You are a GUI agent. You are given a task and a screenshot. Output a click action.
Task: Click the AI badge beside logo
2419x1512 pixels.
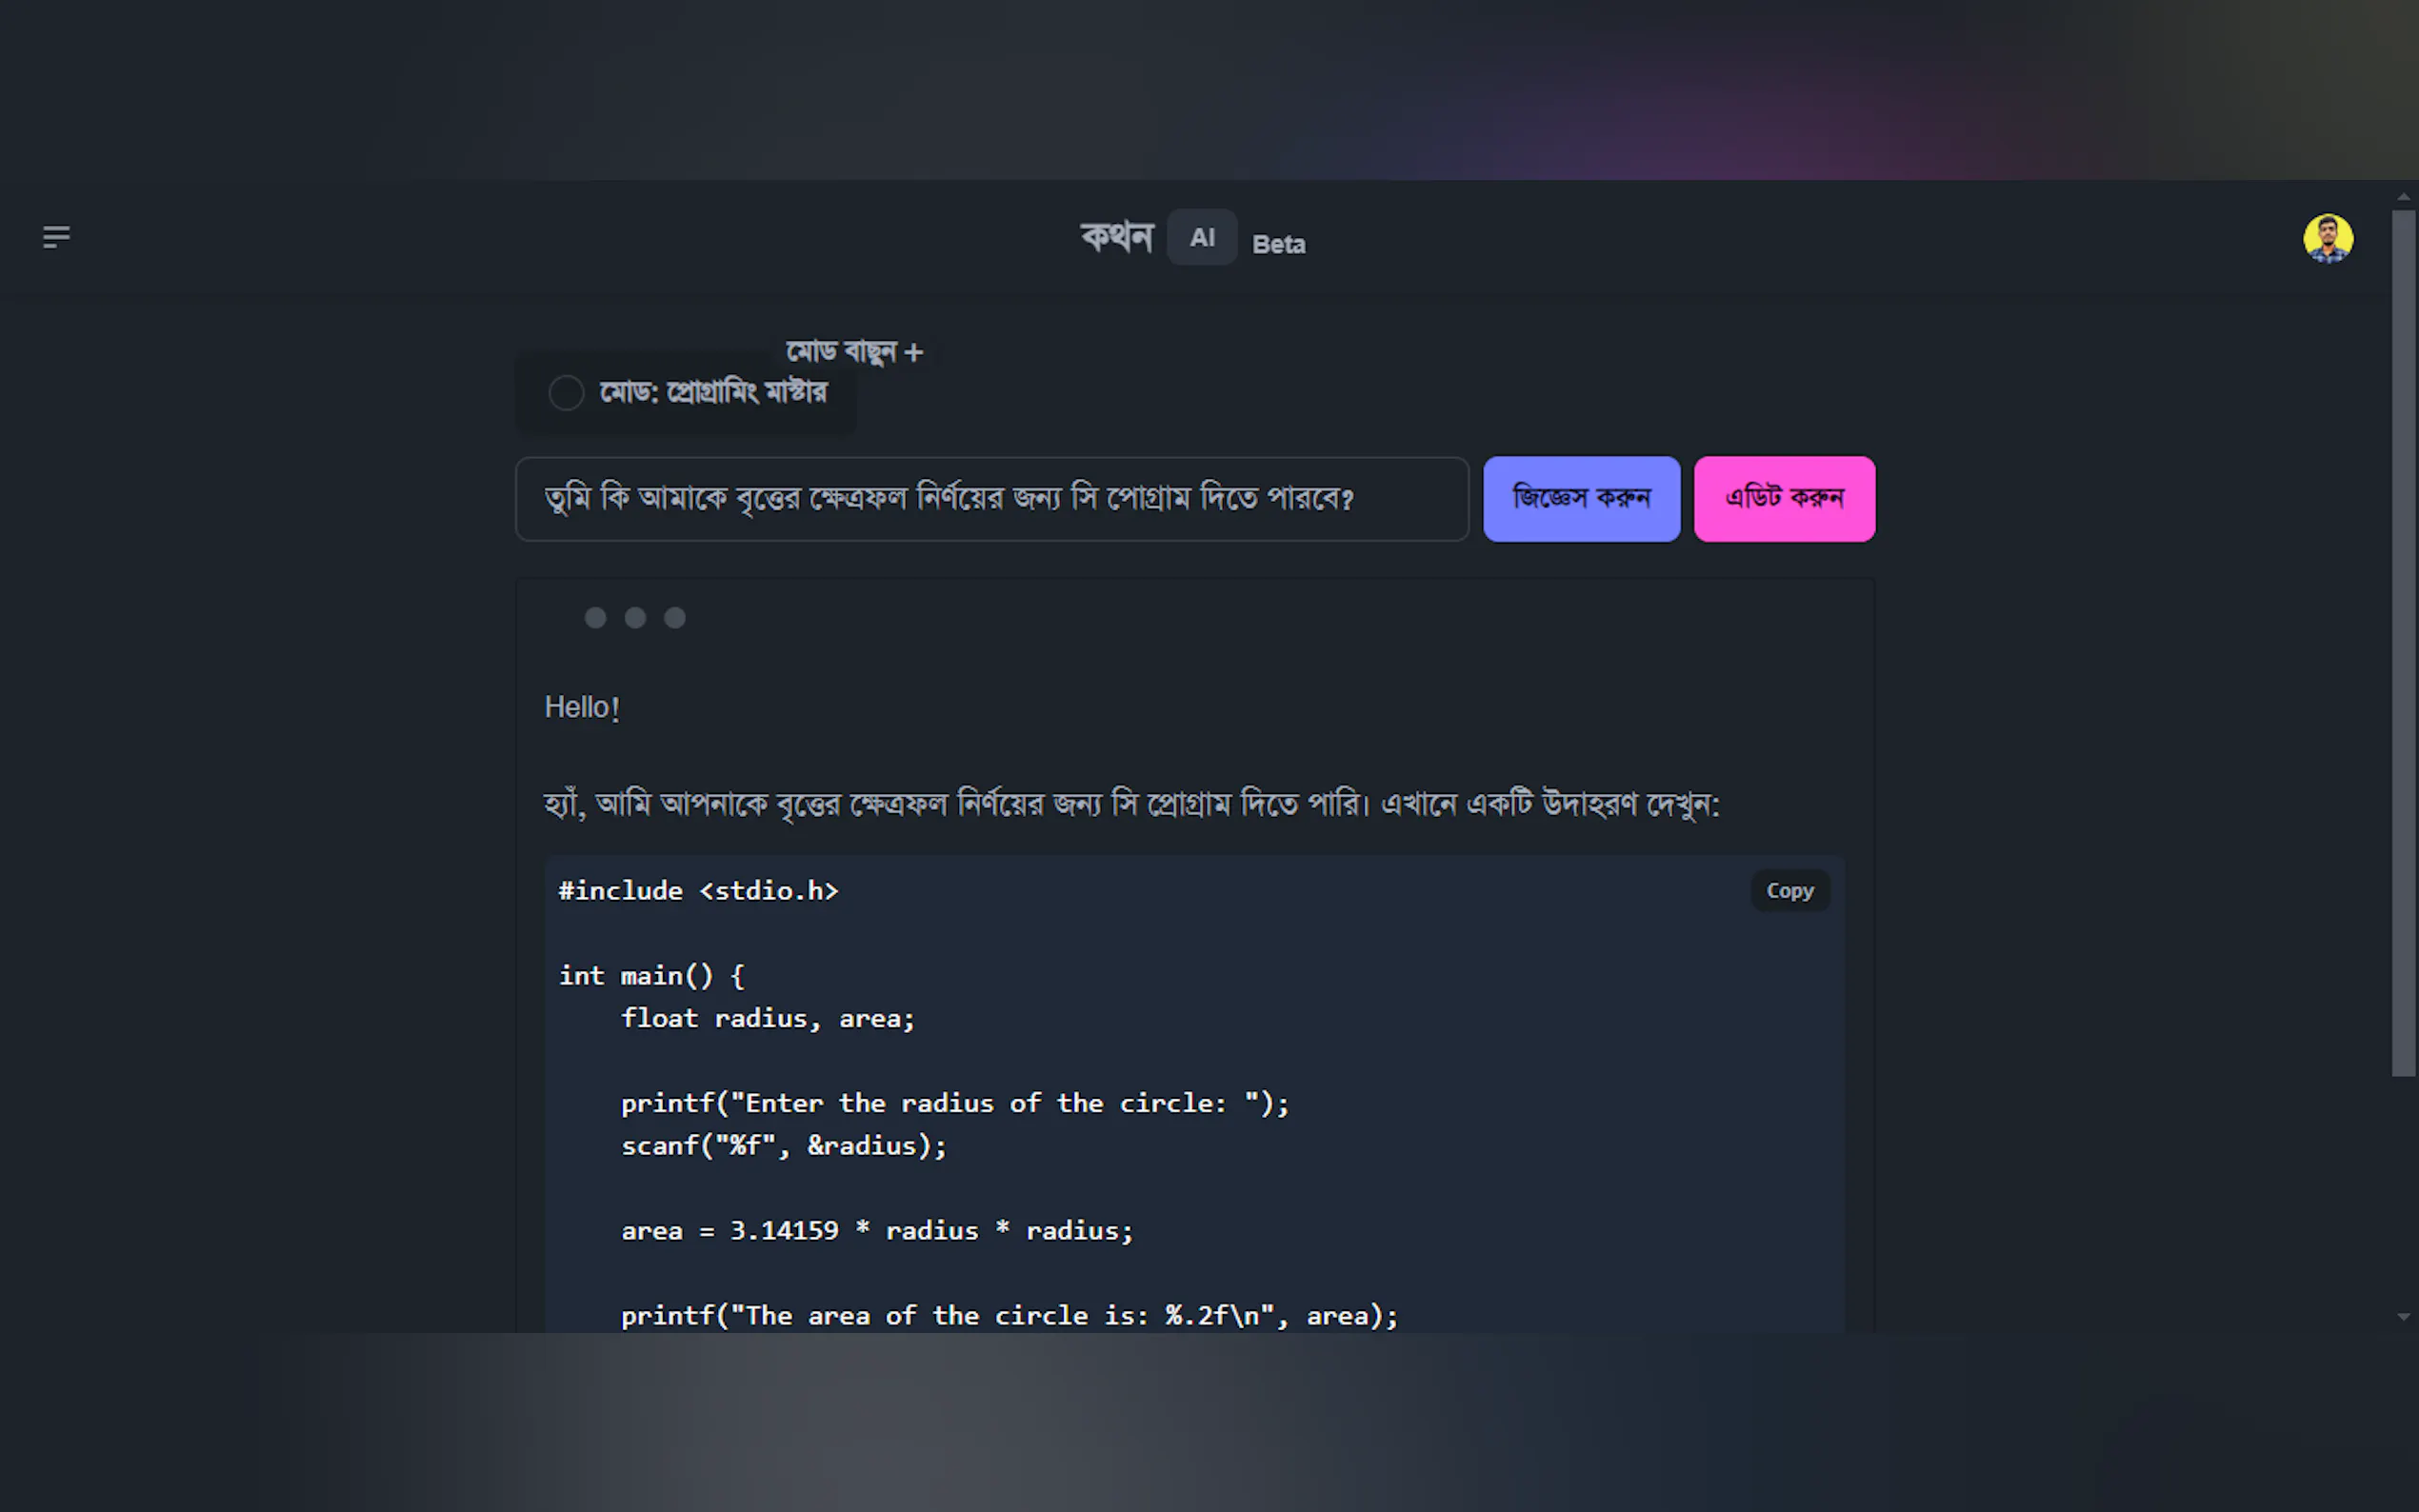pos(1201,238)
